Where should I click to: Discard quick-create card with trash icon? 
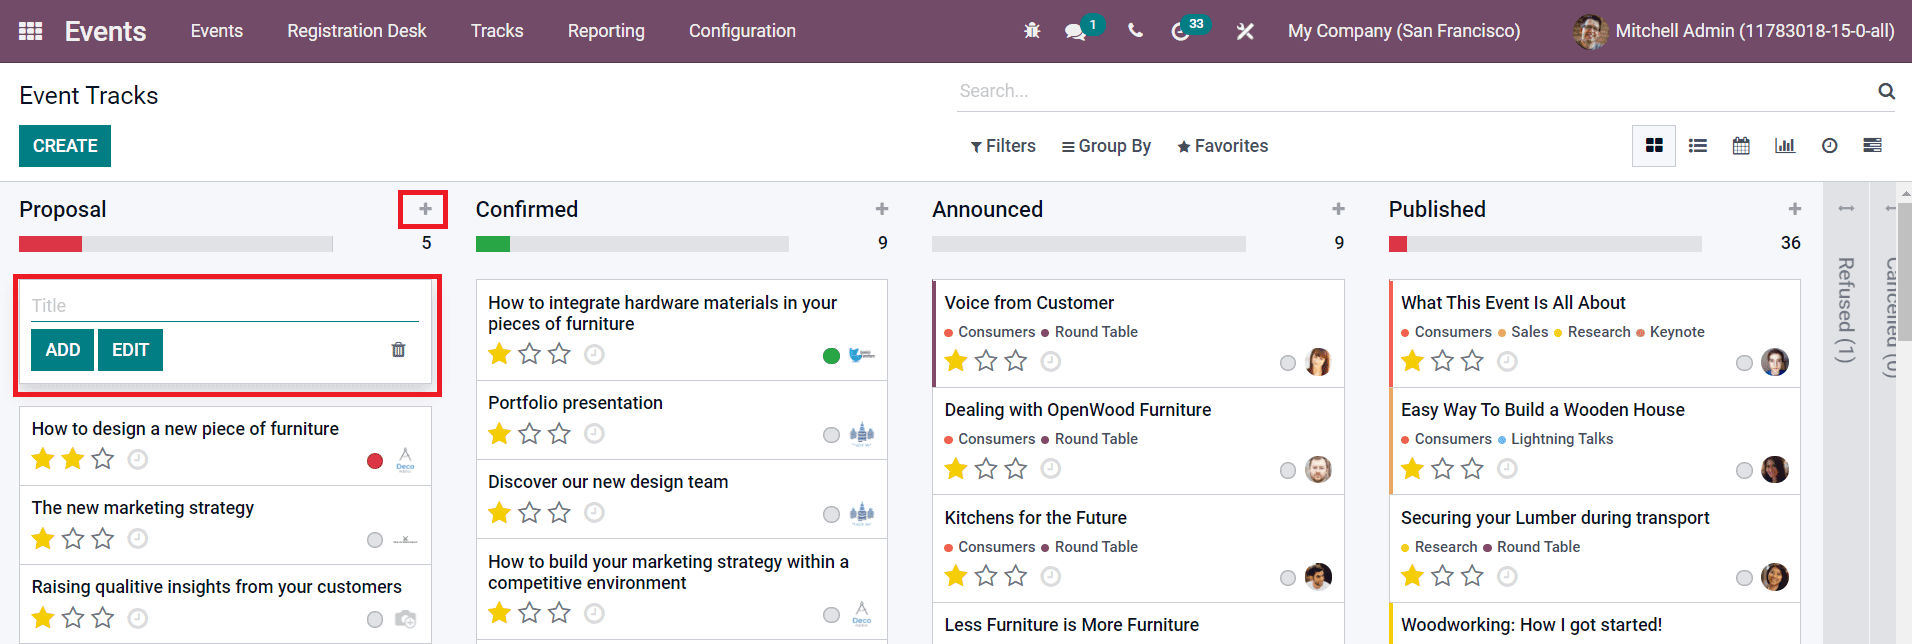point(398,350)
